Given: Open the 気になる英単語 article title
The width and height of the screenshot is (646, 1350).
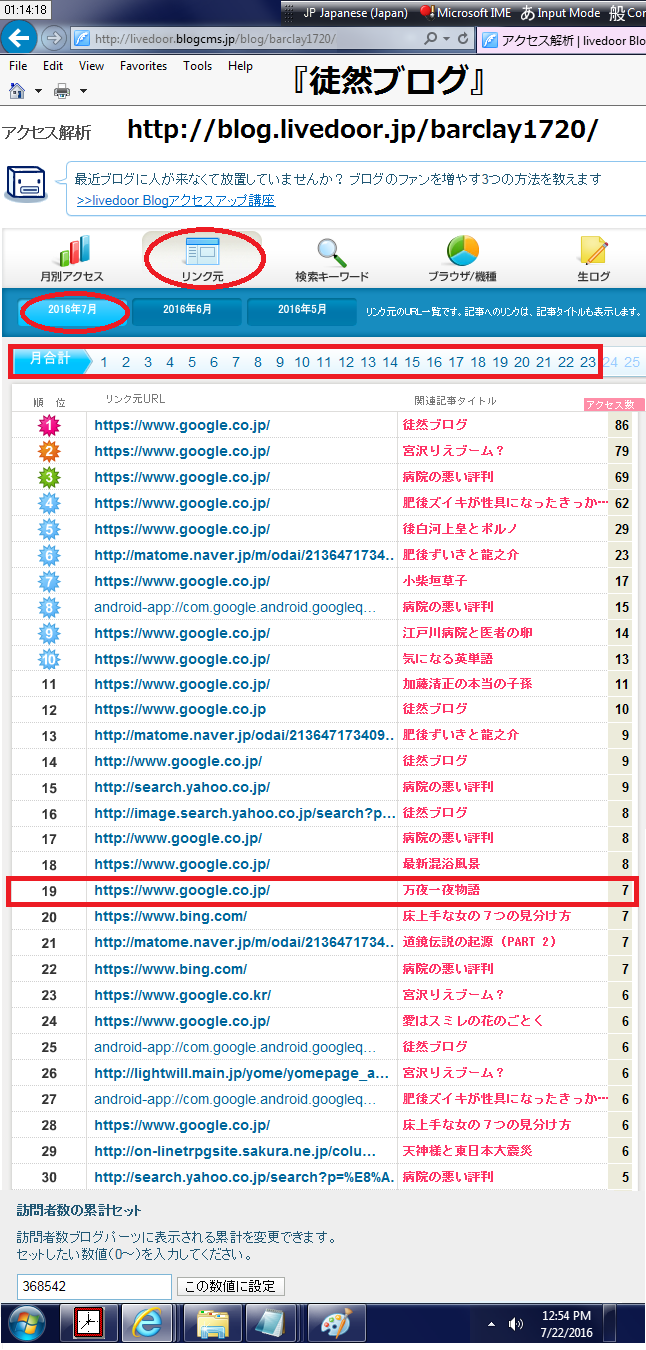Looking at the screenshot, I should pos(448,659).
